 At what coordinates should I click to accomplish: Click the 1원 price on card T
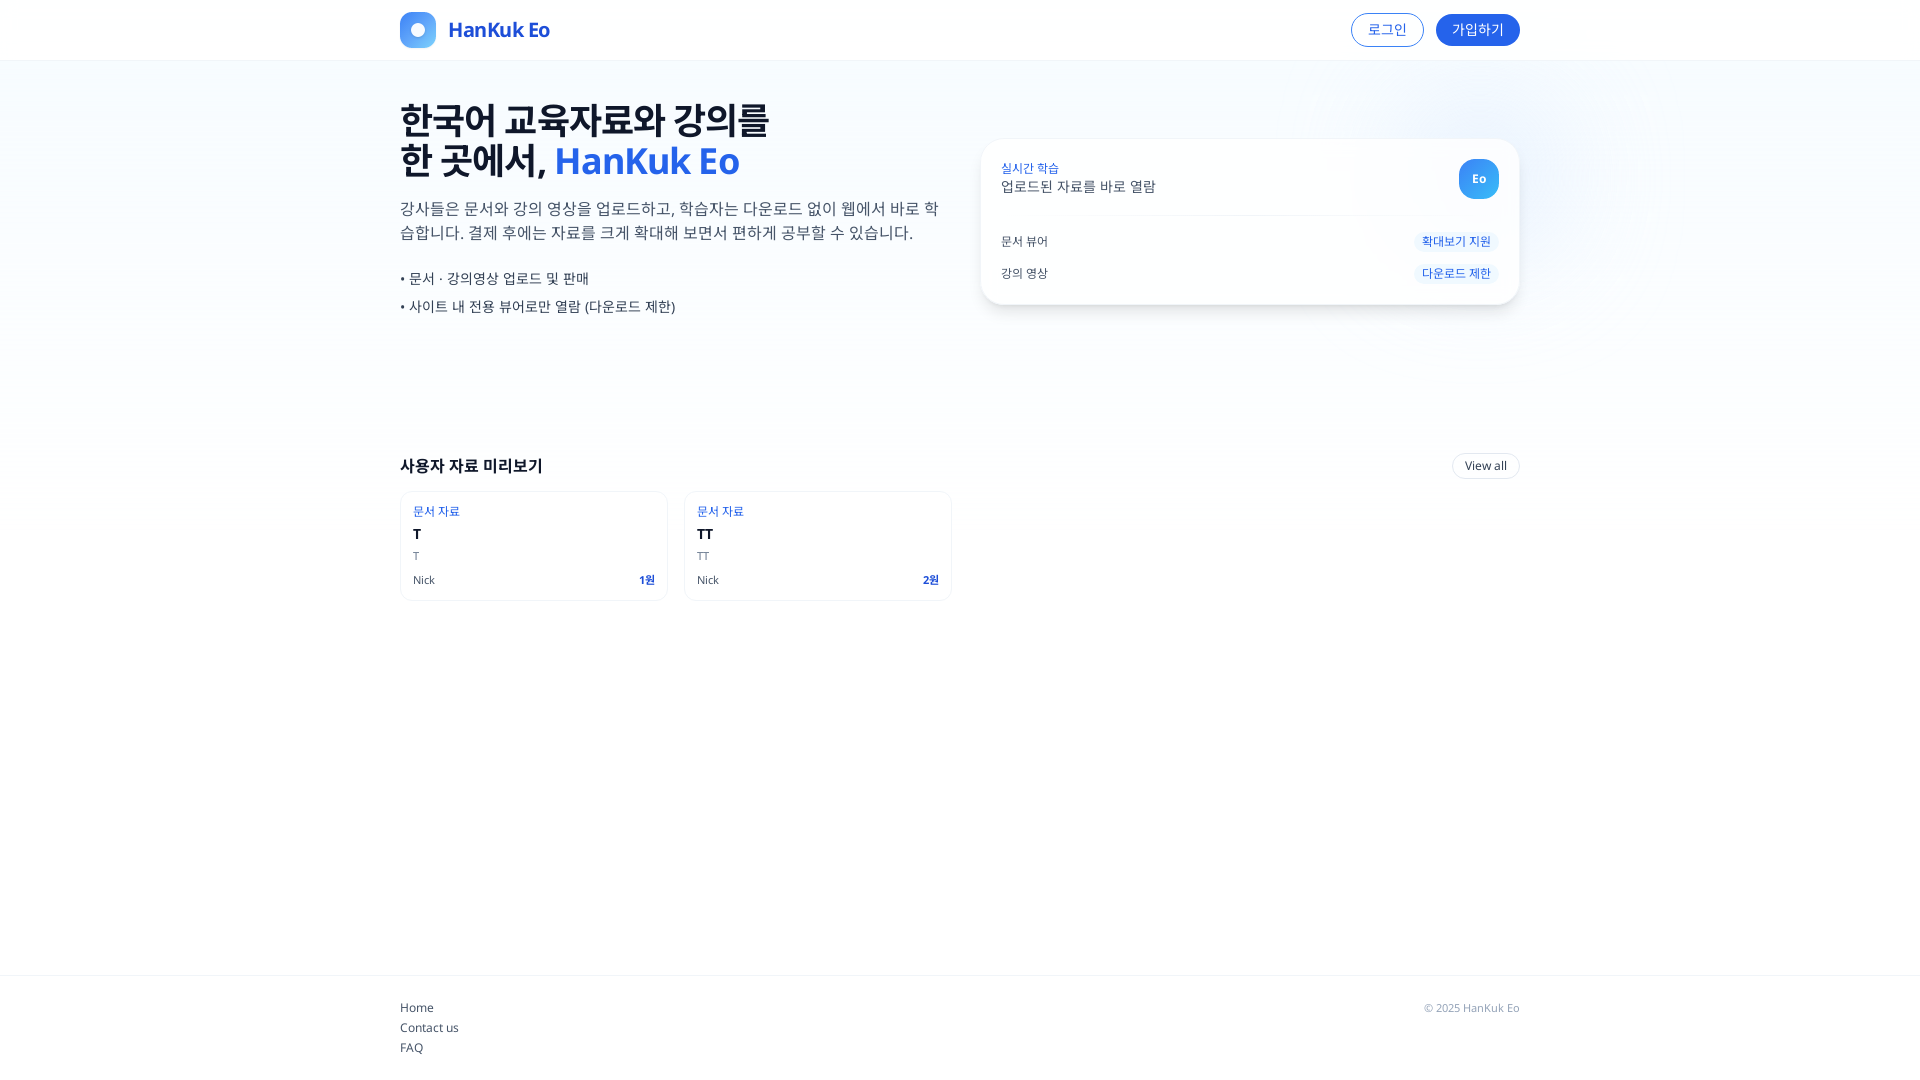646,579
